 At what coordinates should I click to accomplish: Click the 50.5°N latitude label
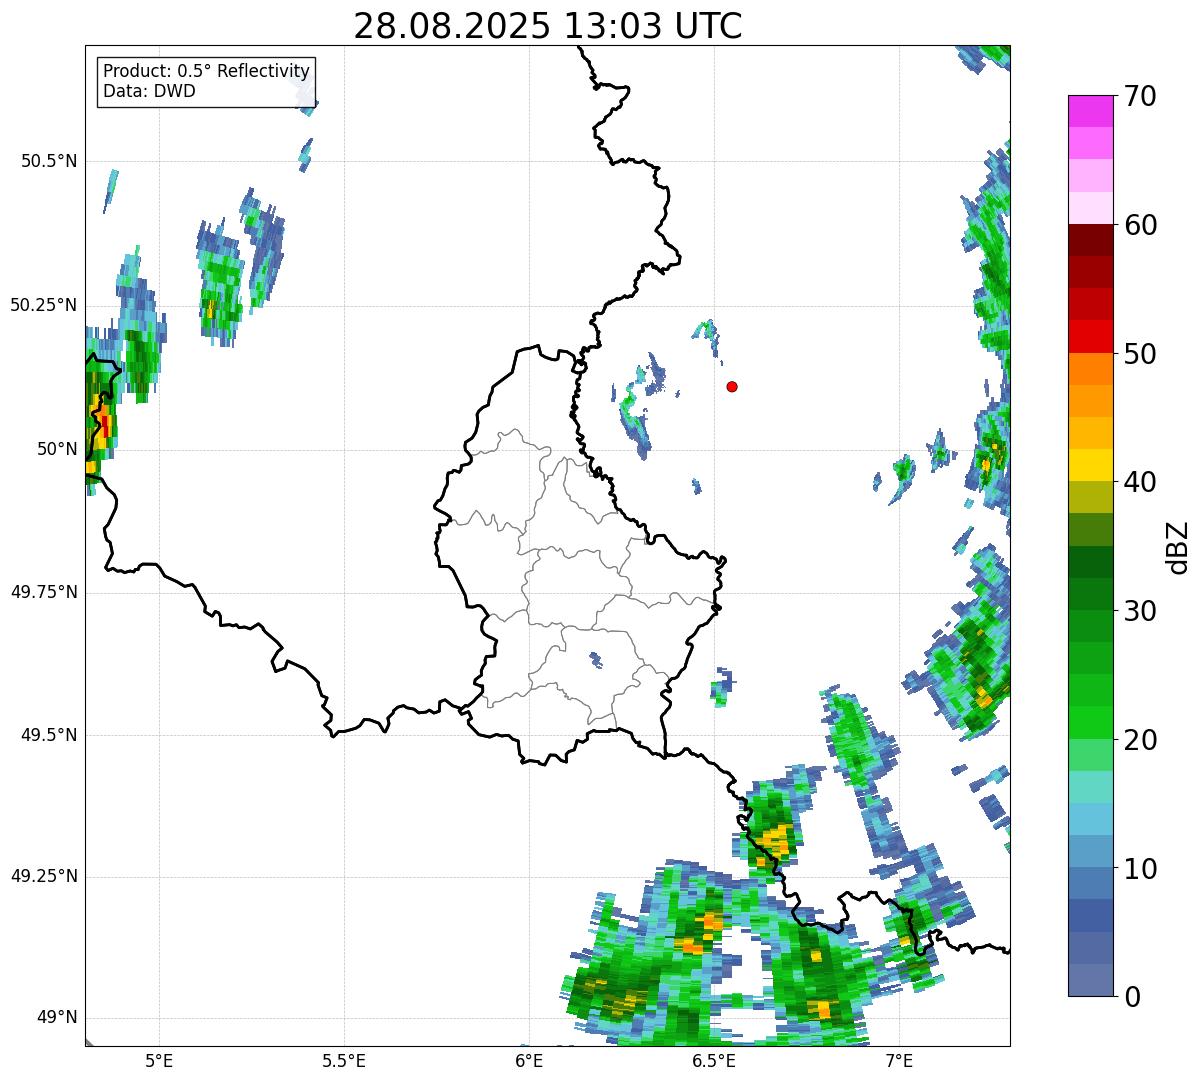[x=49, y=161]
